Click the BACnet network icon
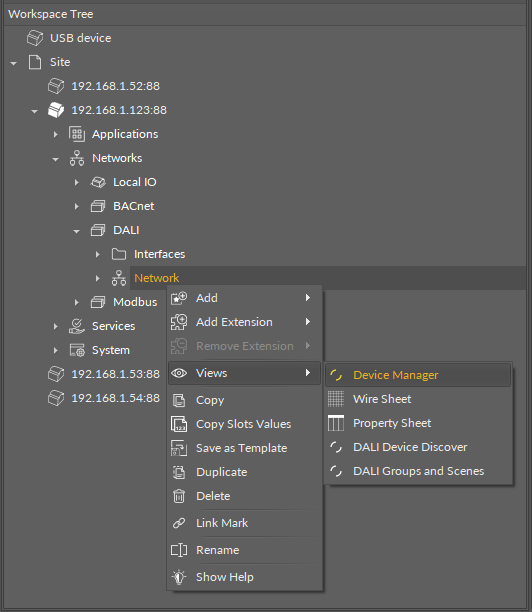This screenshot has height=612, width=532. (x=98, y=206)
